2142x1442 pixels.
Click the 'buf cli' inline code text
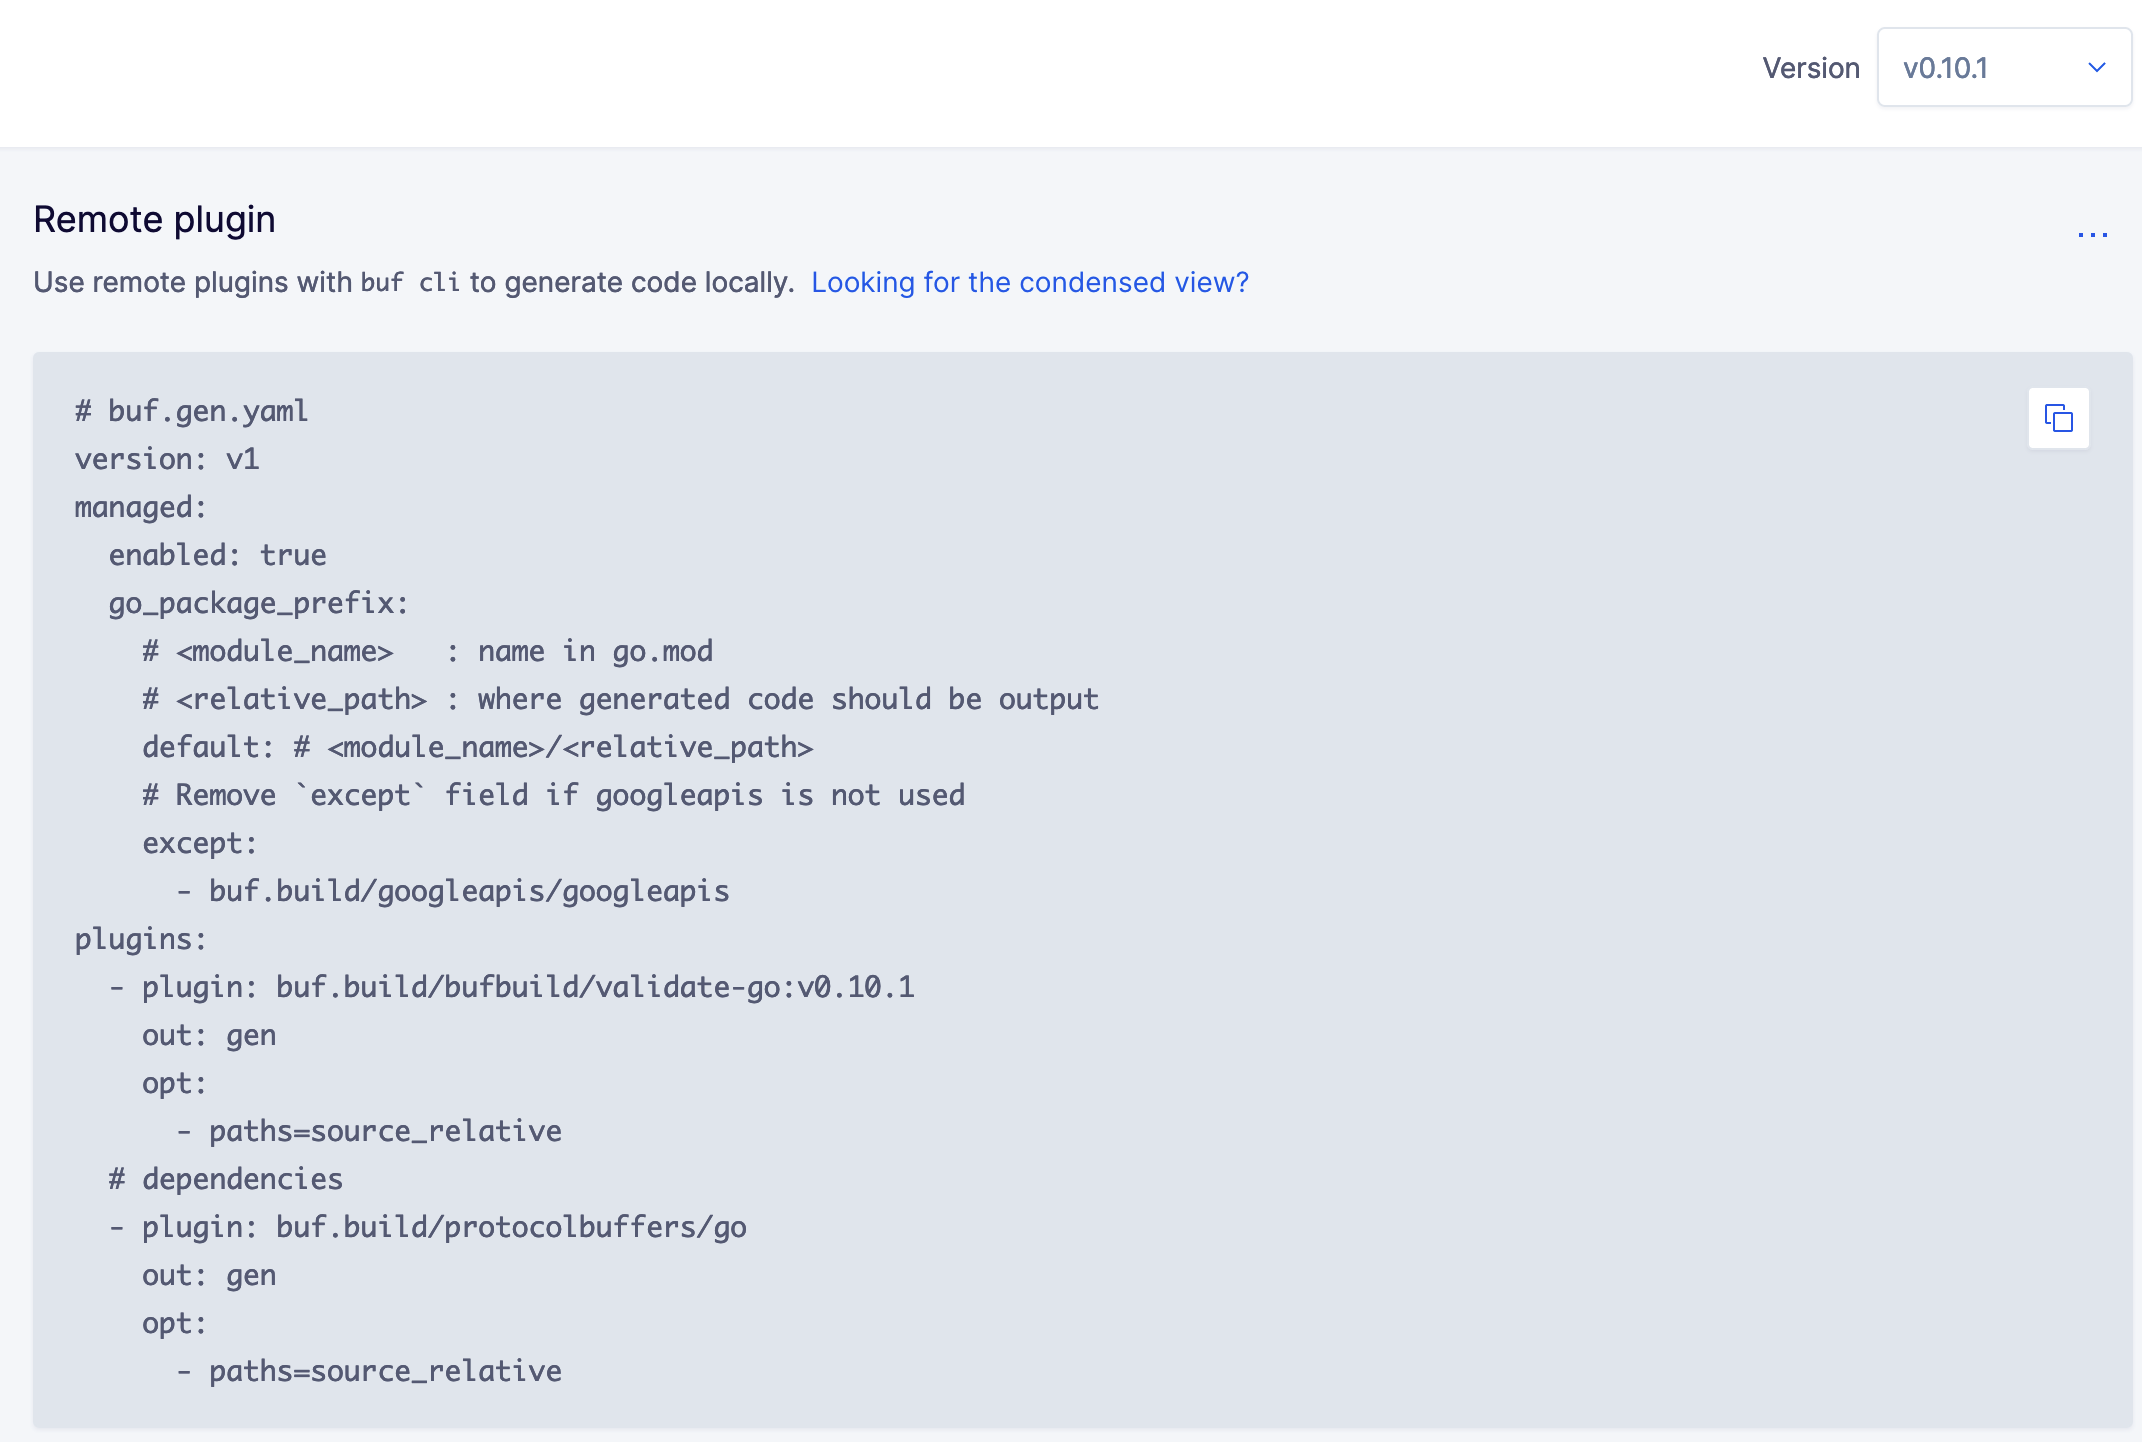click(410, 283)
